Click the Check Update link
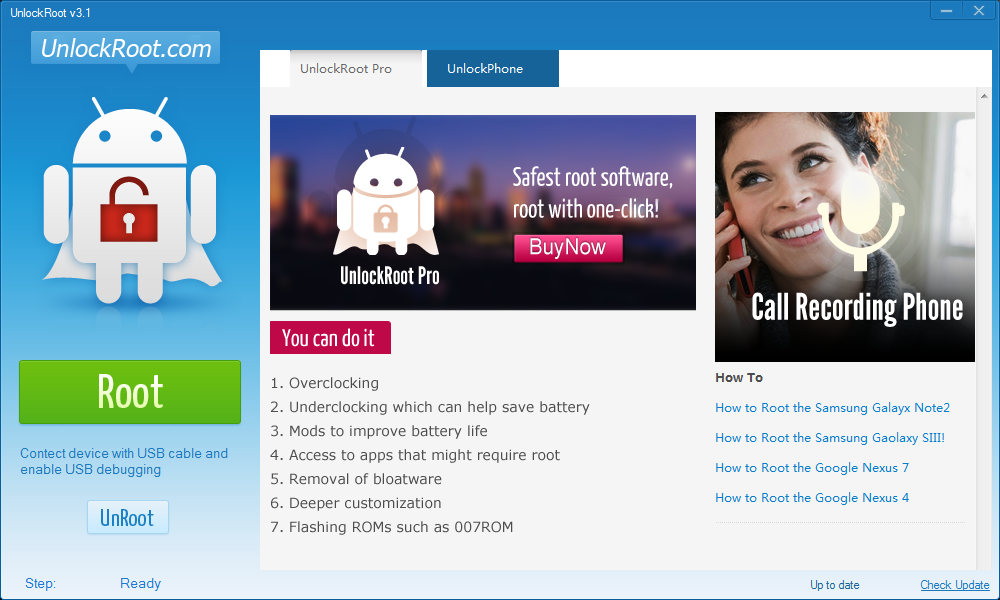The height and width of the screenshot is (600, 1000). tap(955, 585)
